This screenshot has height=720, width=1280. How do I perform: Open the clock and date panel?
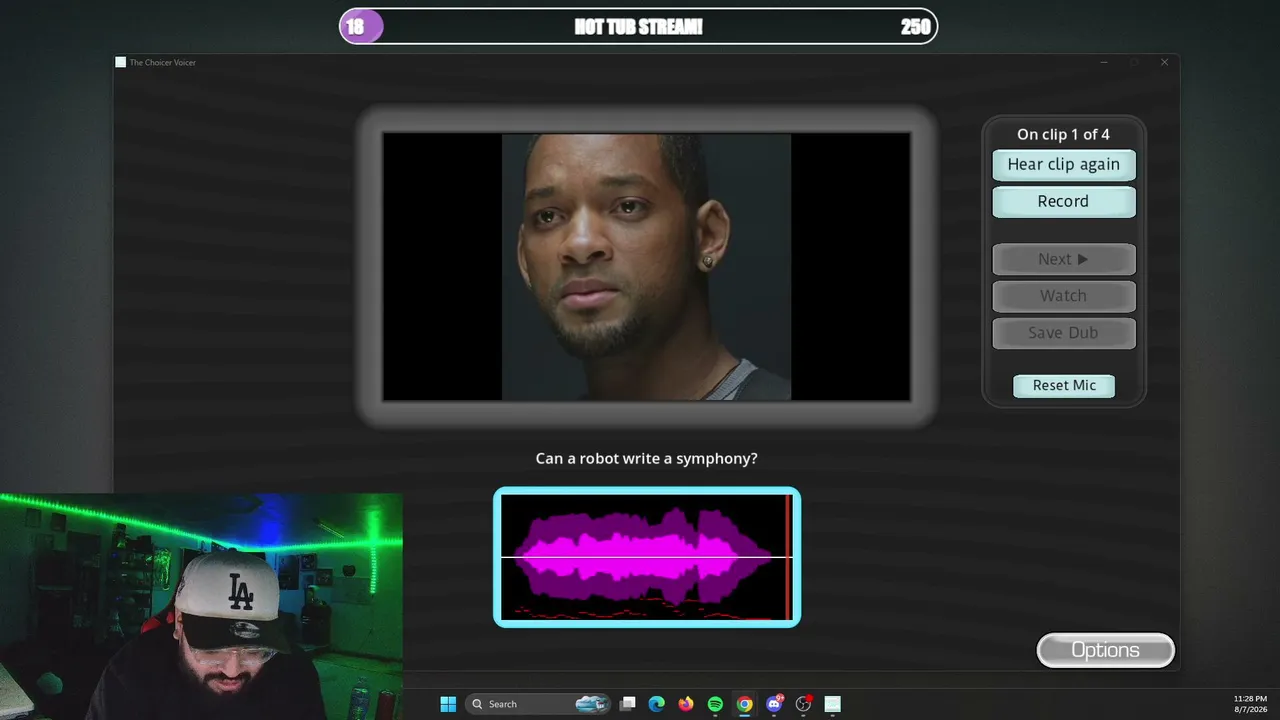(x=1250, y=704)
